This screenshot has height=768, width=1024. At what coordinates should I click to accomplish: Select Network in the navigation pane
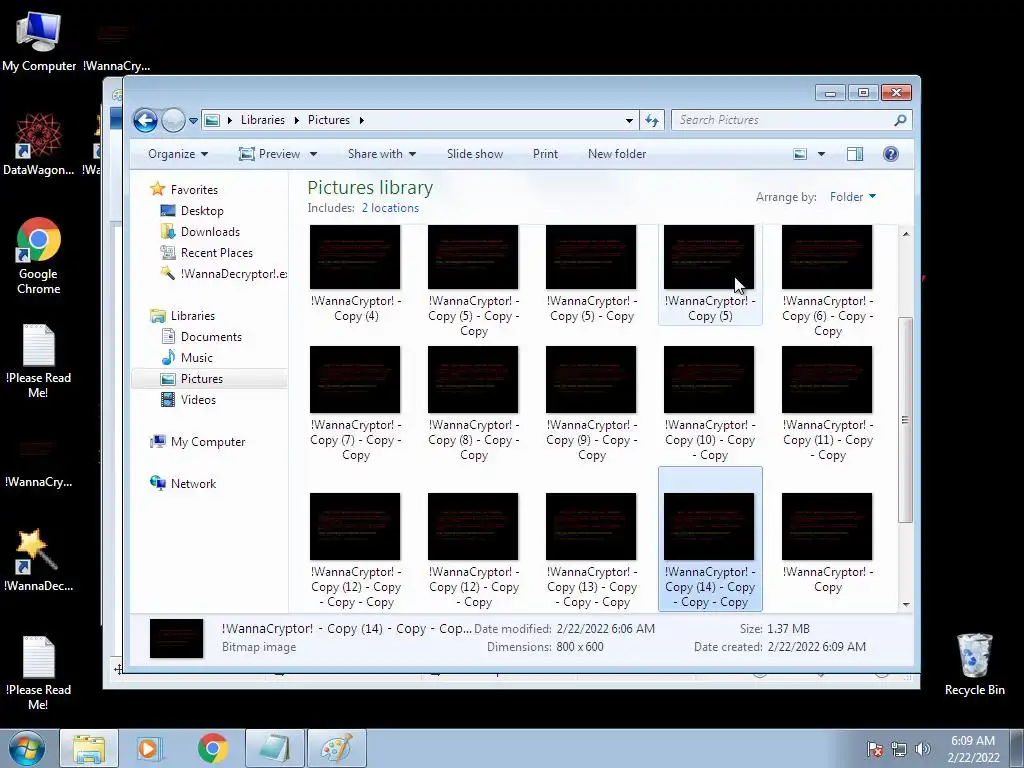193,484
